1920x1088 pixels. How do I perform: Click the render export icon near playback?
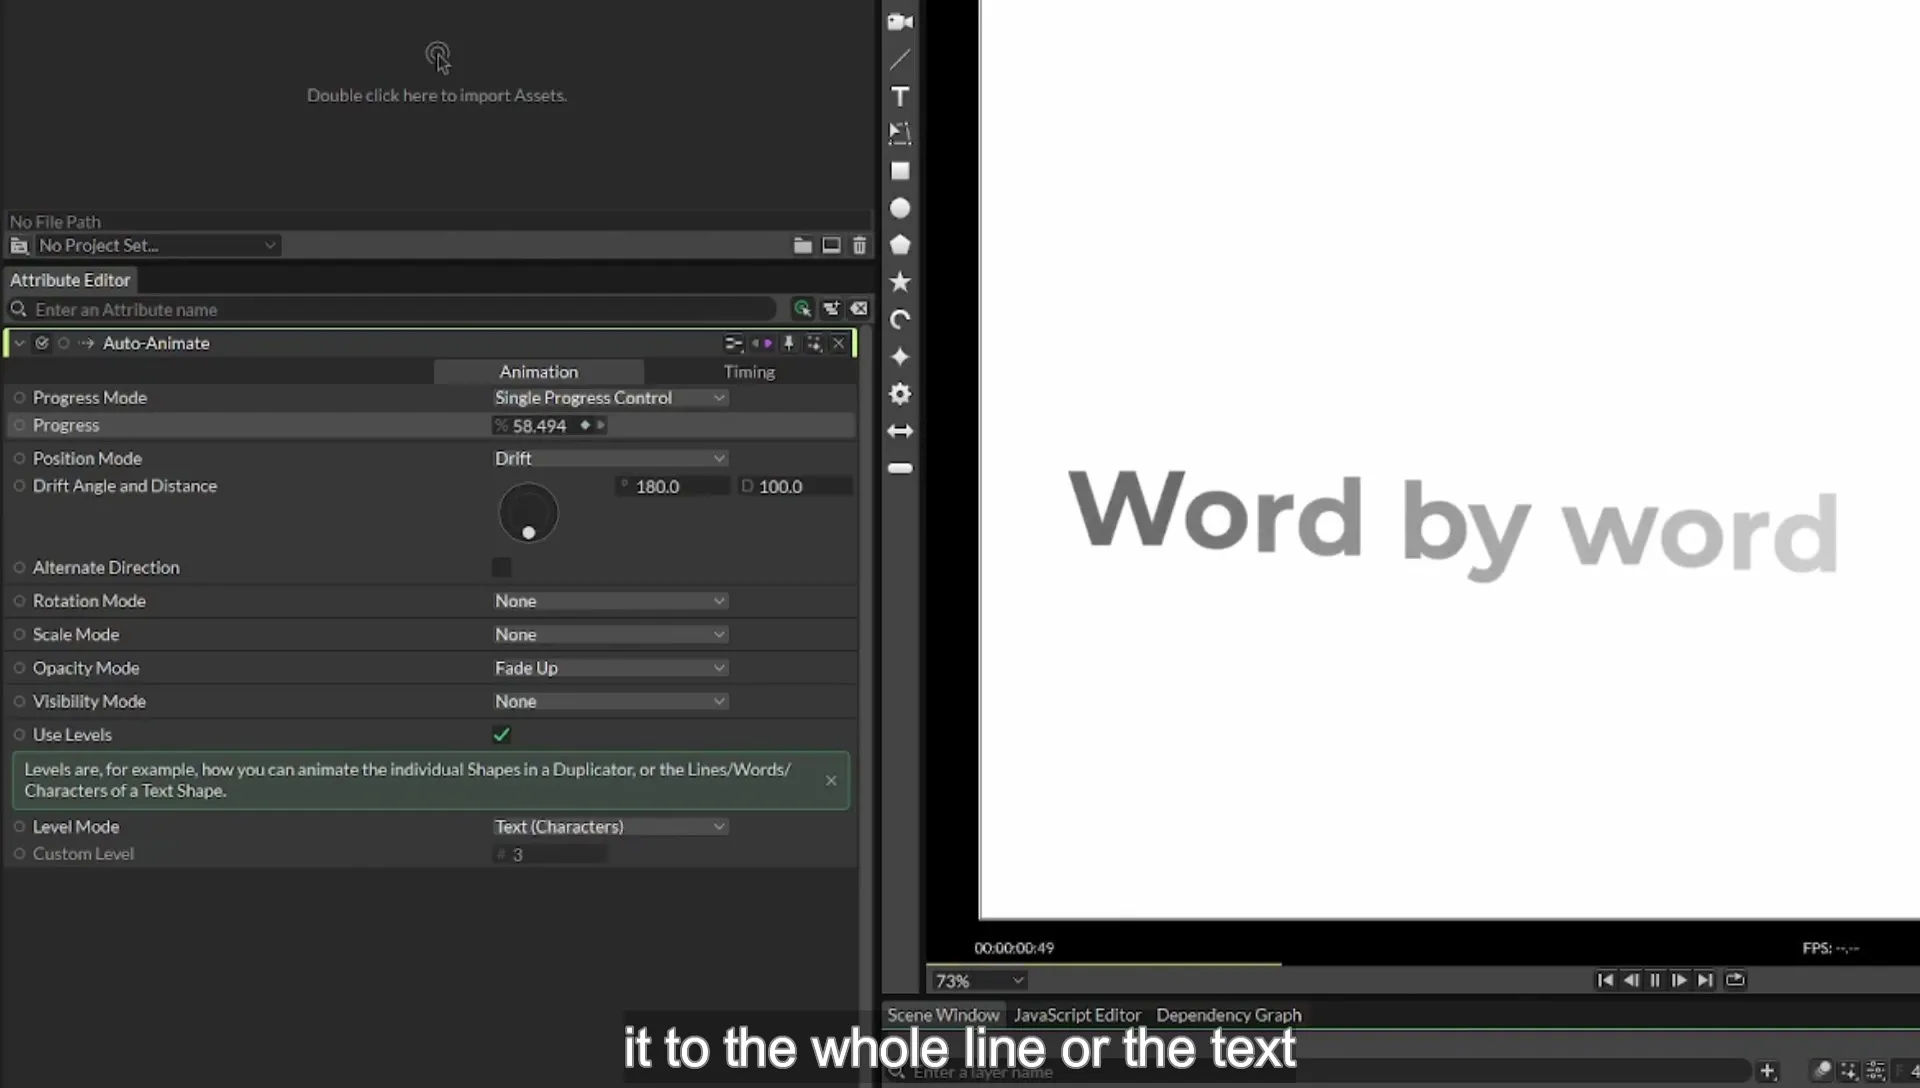pyautogui.click(x=1735, y=980)
